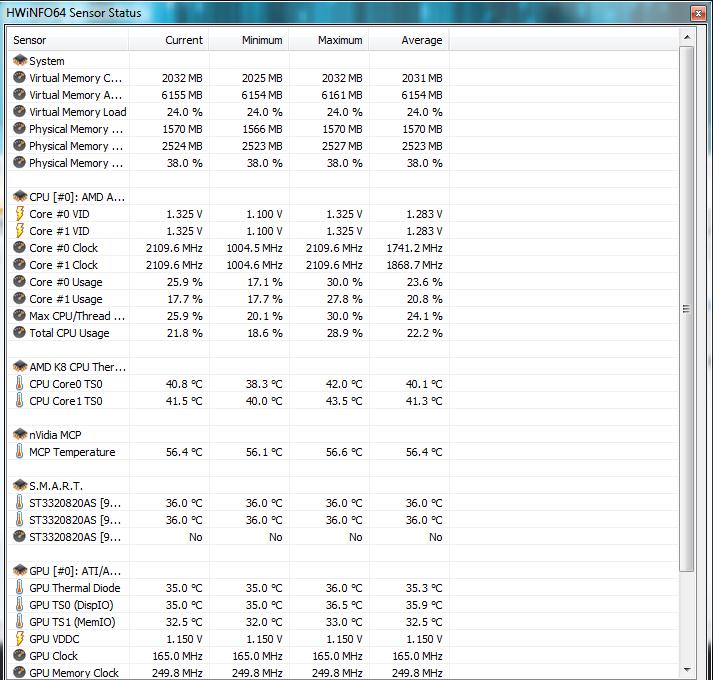Click the nVidia MCP group chip icon
The image size is (713, 680).
click(20, 434)
